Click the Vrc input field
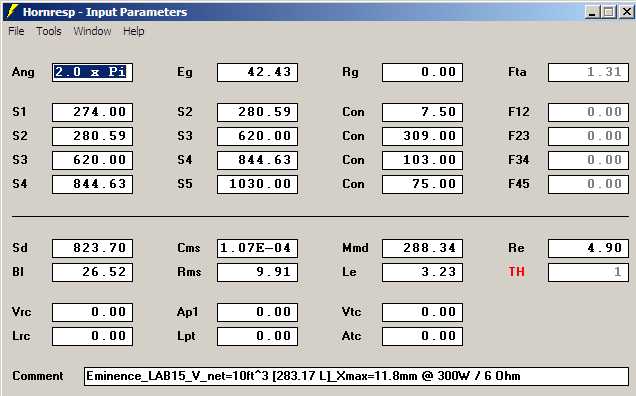The width and height of the screenshot is (636, 396). 92,312
